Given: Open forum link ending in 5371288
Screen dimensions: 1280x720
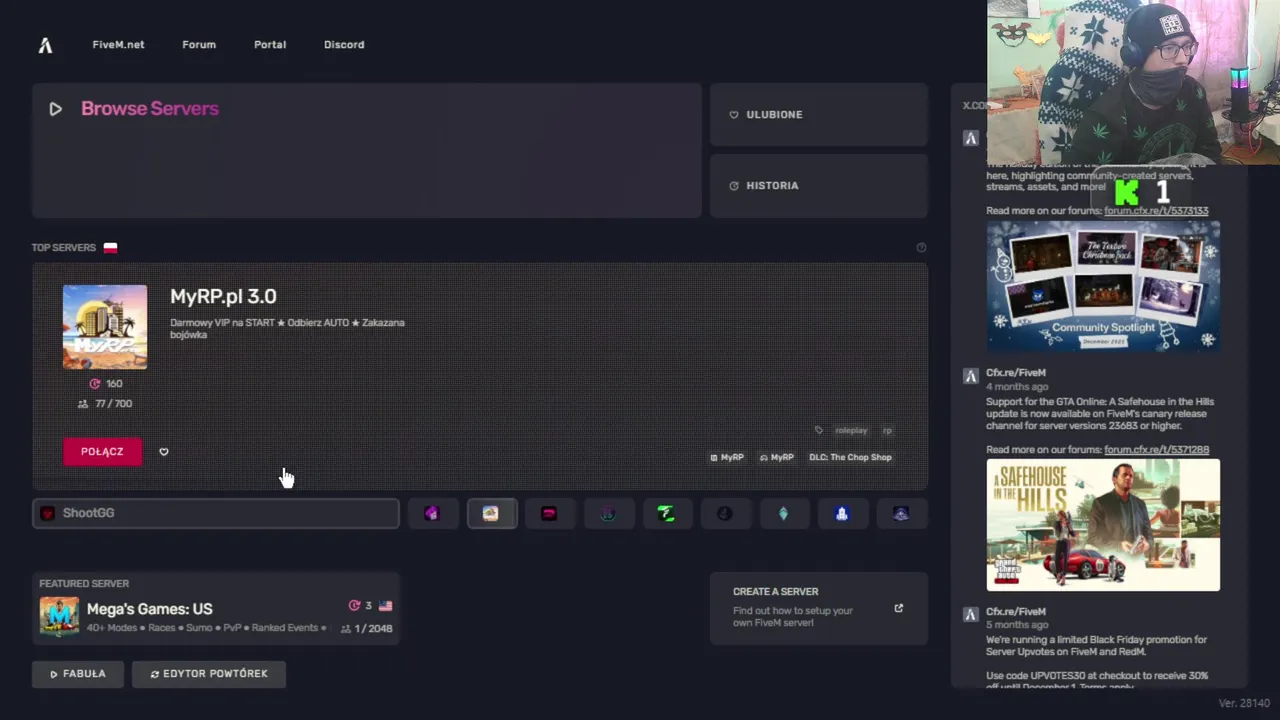Looking at the screenshot, I should tap(1156, 450).
